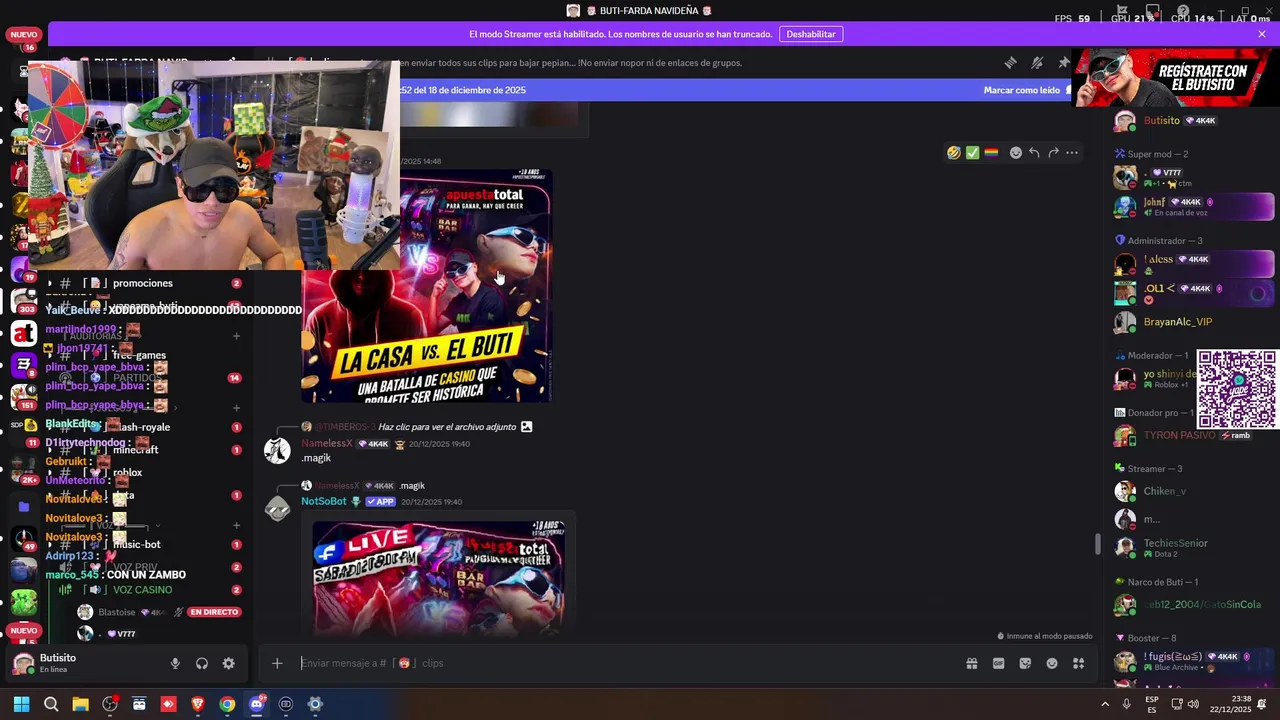1280x720 pixels.
Task: Jump to NUEVO unread indicator at bottom
Action: 23,631
